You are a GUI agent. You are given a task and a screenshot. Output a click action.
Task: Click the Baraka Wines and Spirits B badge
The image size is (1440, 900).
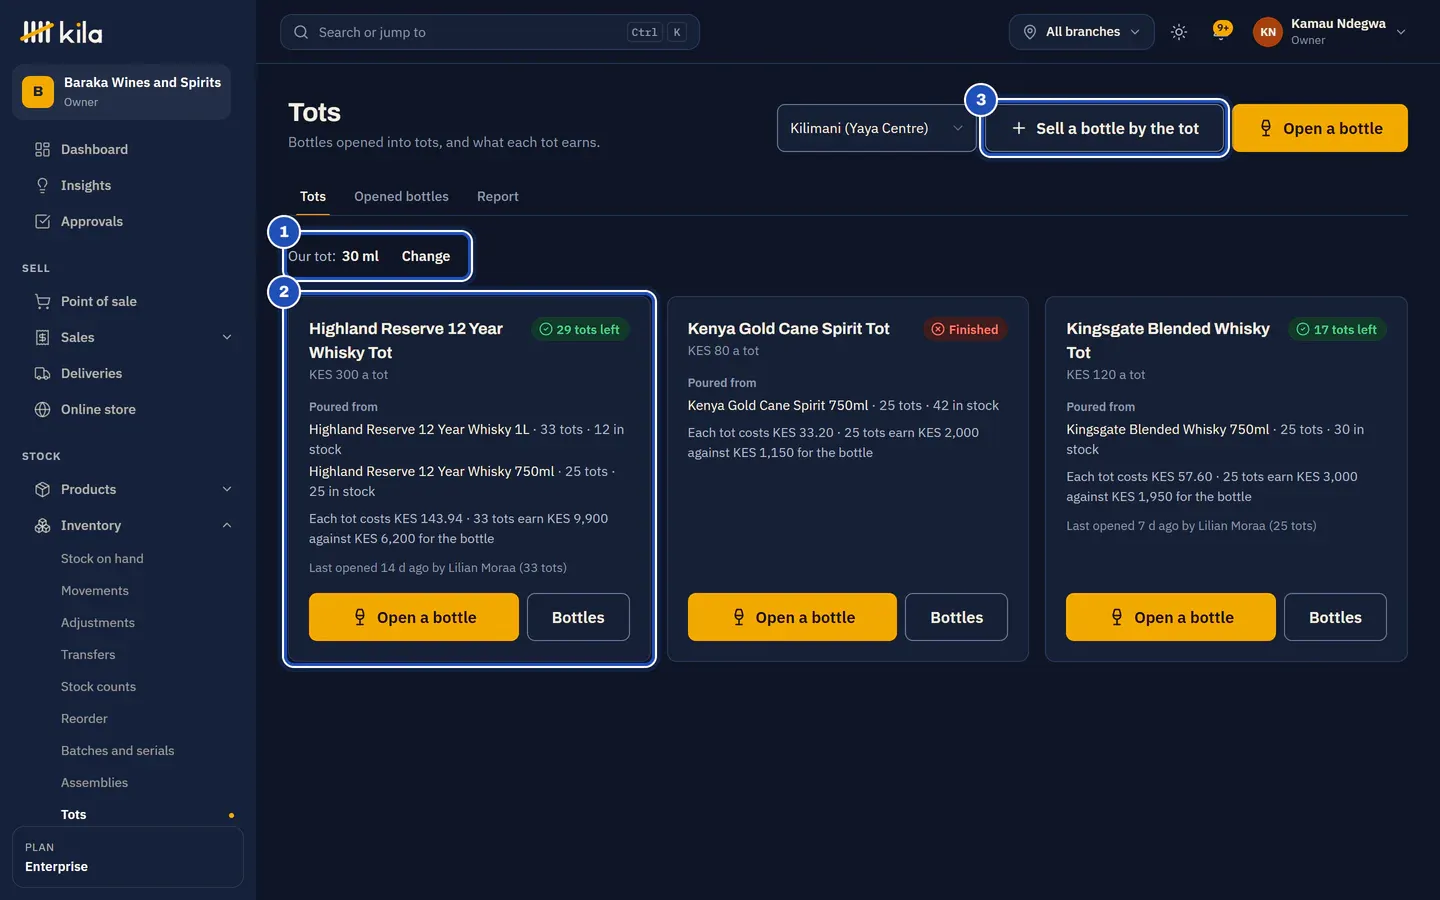(38, 91)
